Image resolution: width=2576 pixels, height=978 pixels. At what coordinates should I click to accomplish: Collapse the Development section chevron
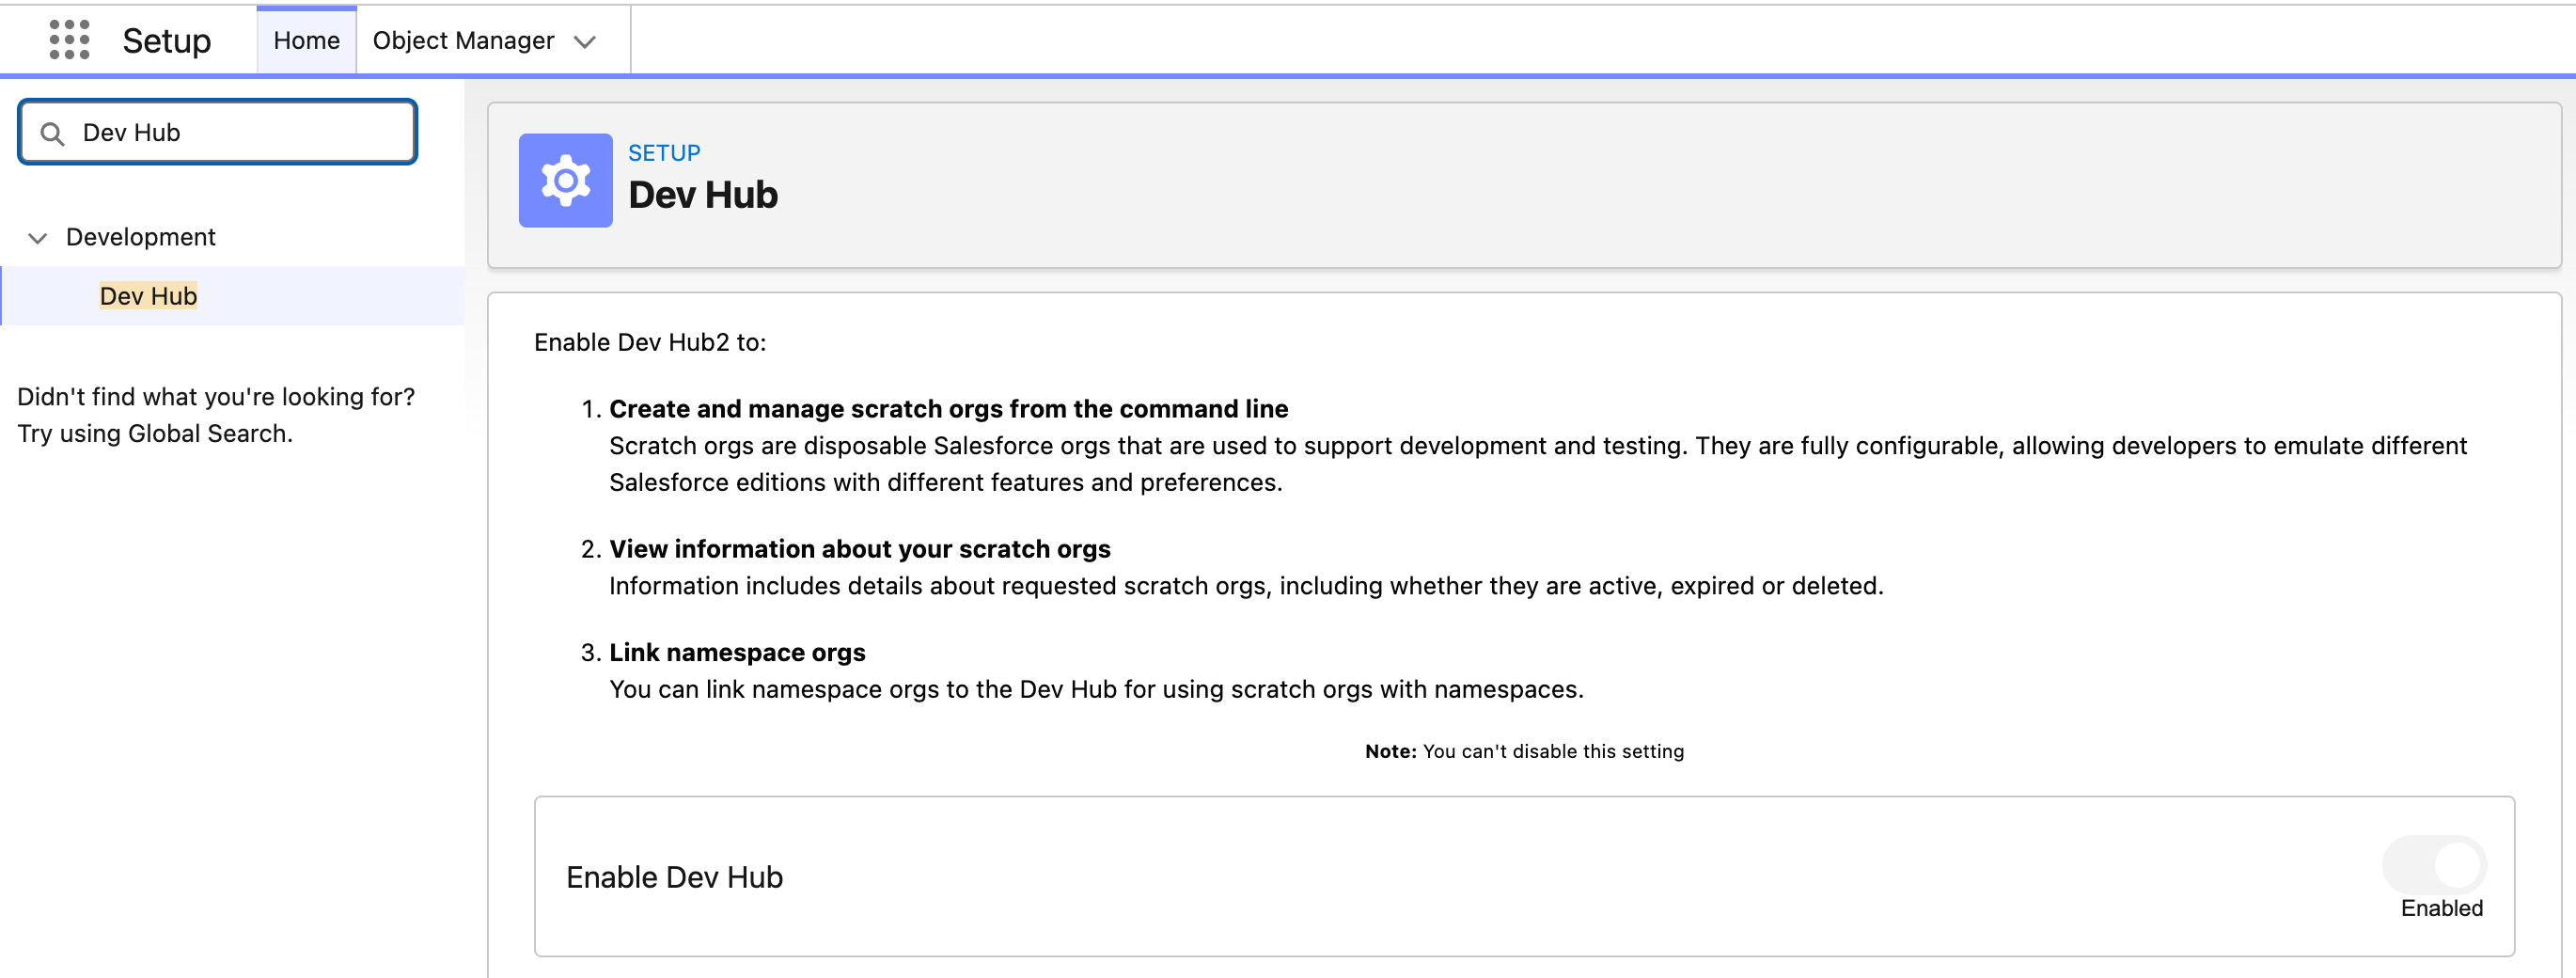point(37,238)
